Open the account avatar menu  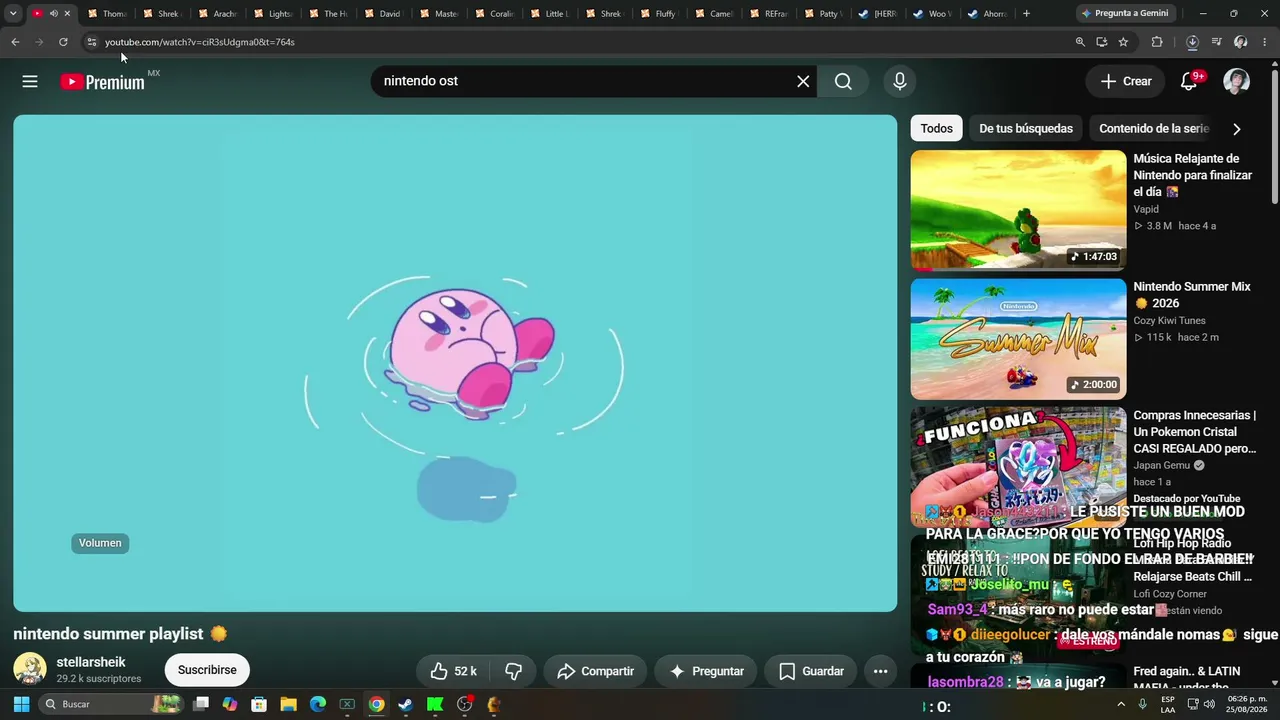pos(1237,82)
